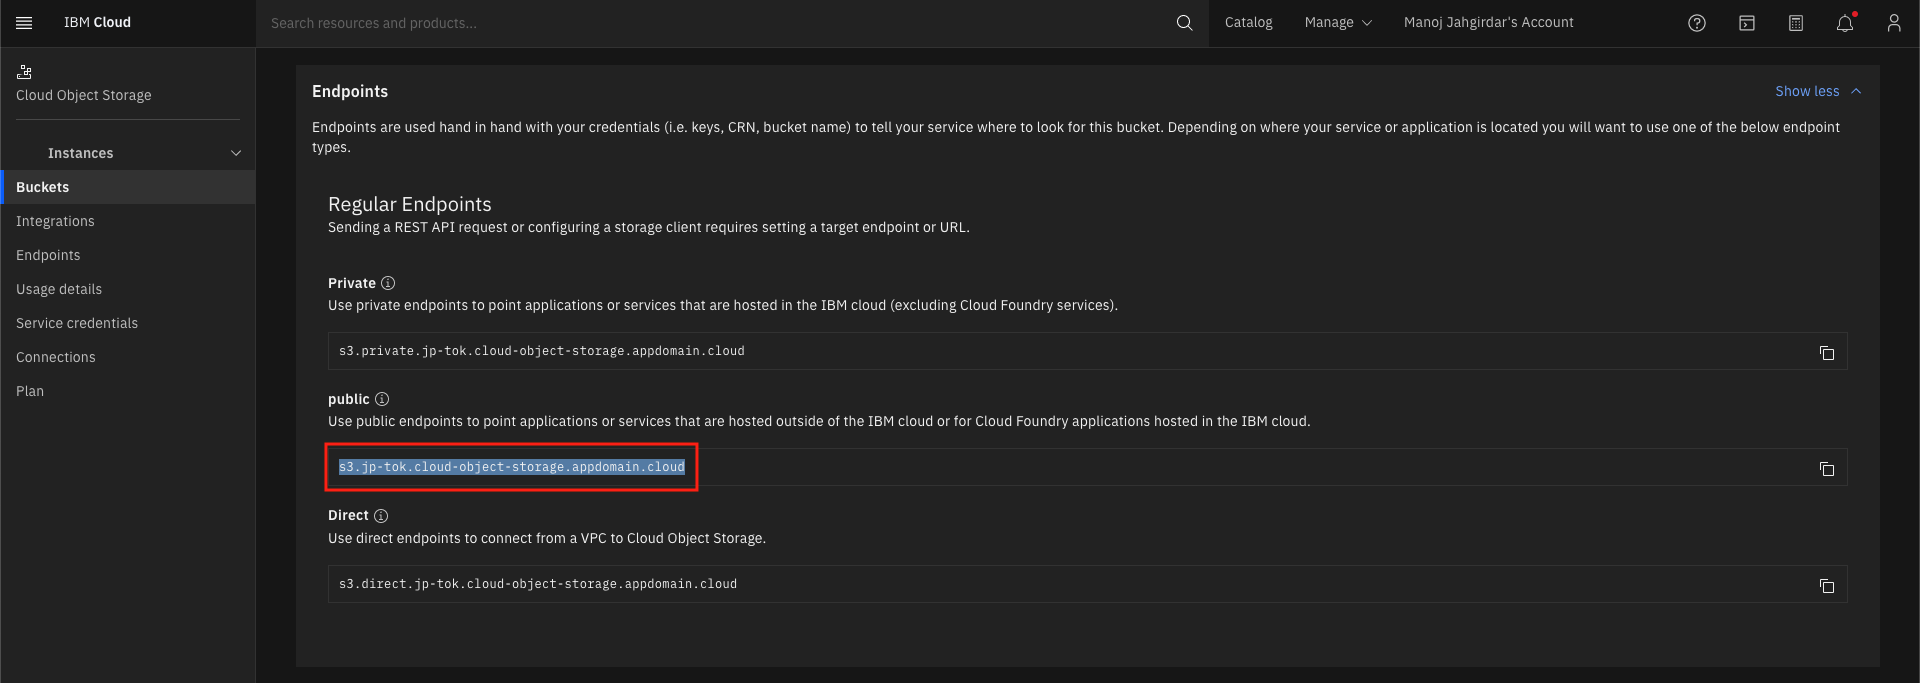Screen dimensions: 1920x683
Task: Open the user profile avatar icon
Action: coord(1894,23)
